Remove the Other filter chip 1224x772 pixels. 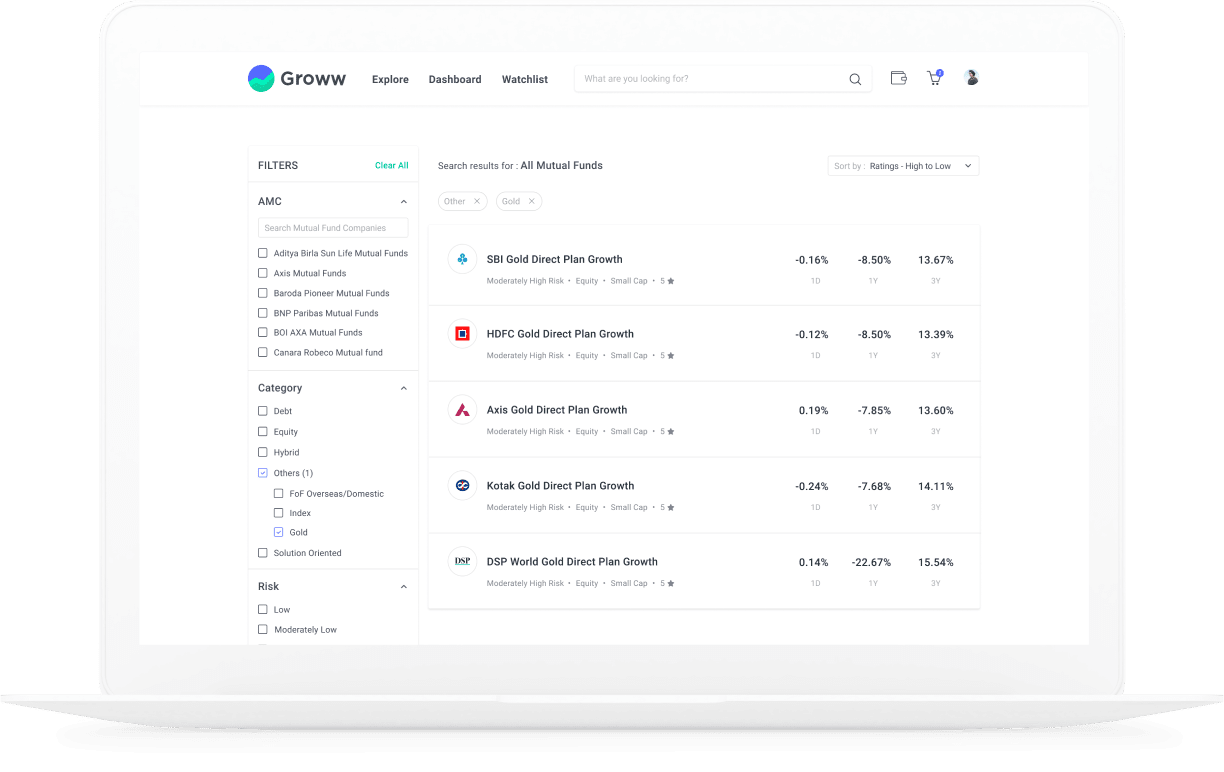coord(477,202)
